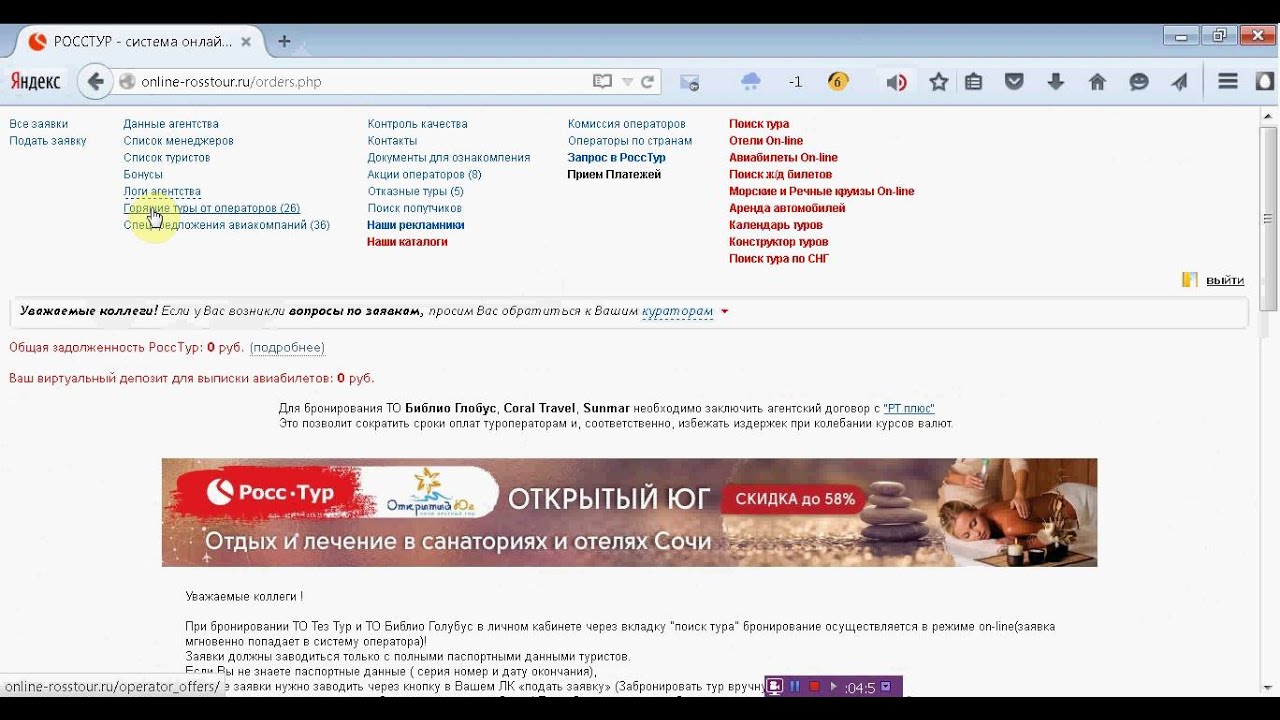This screenshot has height=720, width=1280.
Task: Open the Бонусы link
Action: (143, 175)
